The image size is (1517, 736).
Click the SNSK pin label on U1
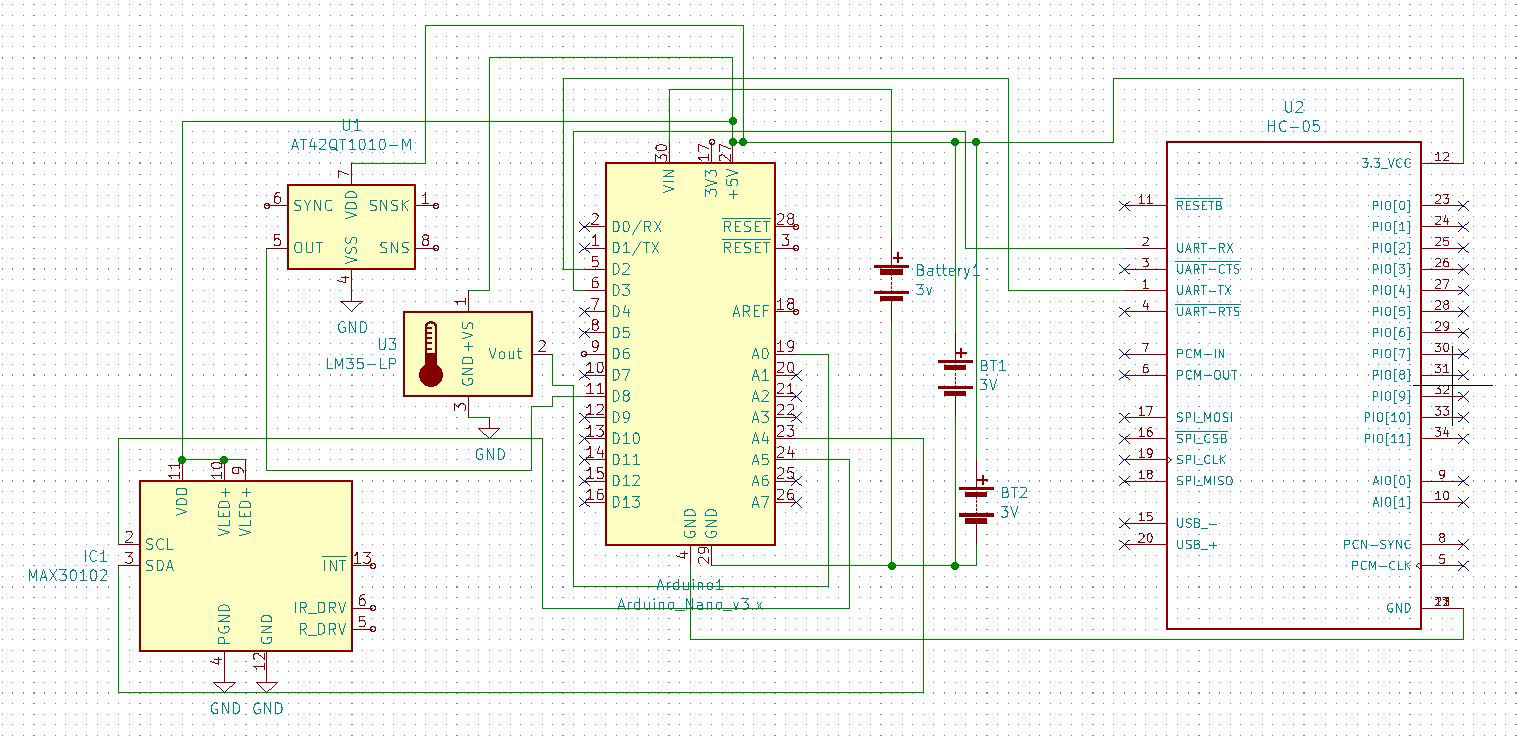(x=389, y=205)
